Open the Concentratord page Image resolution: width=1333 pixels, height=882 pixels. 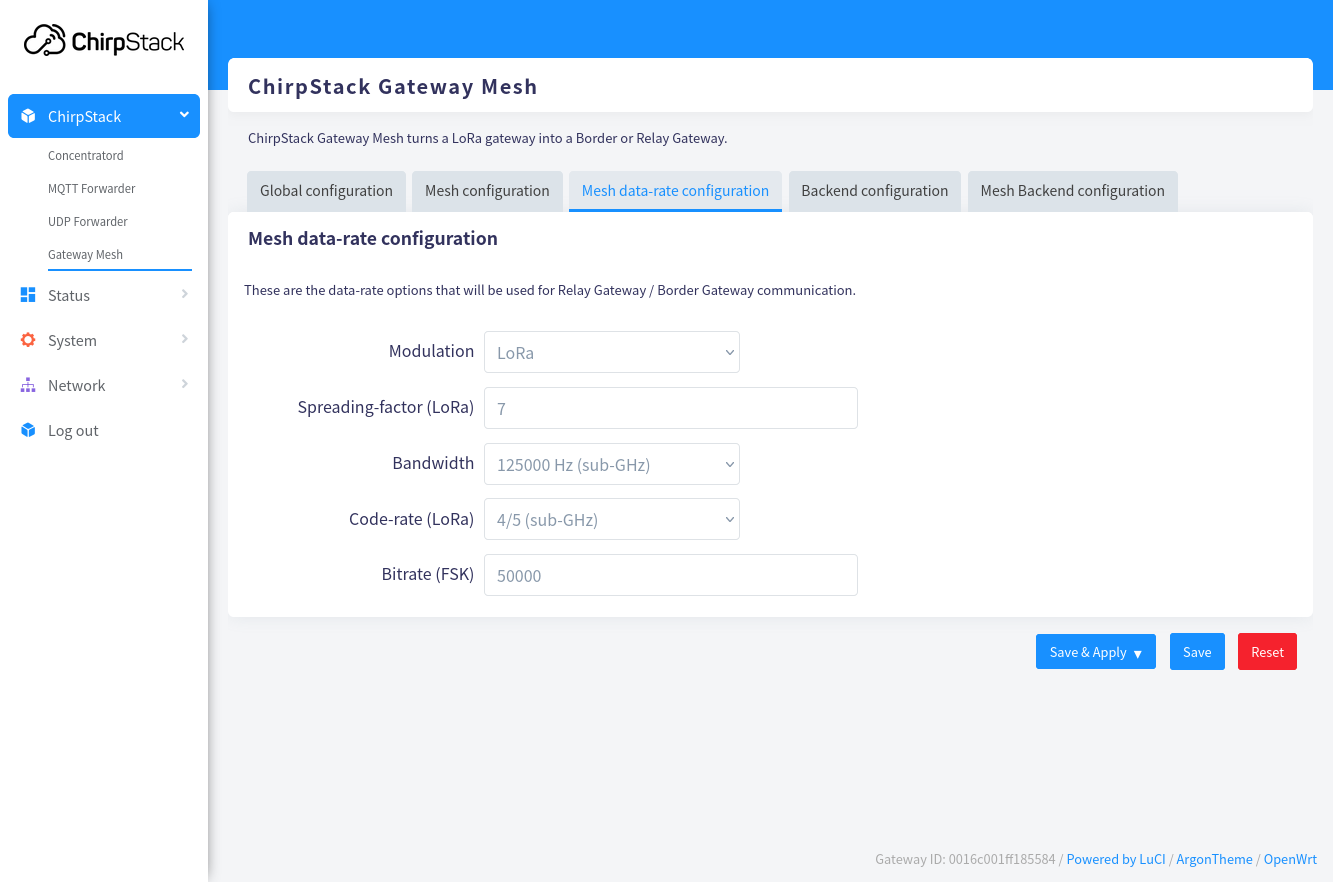coord(86,155)
